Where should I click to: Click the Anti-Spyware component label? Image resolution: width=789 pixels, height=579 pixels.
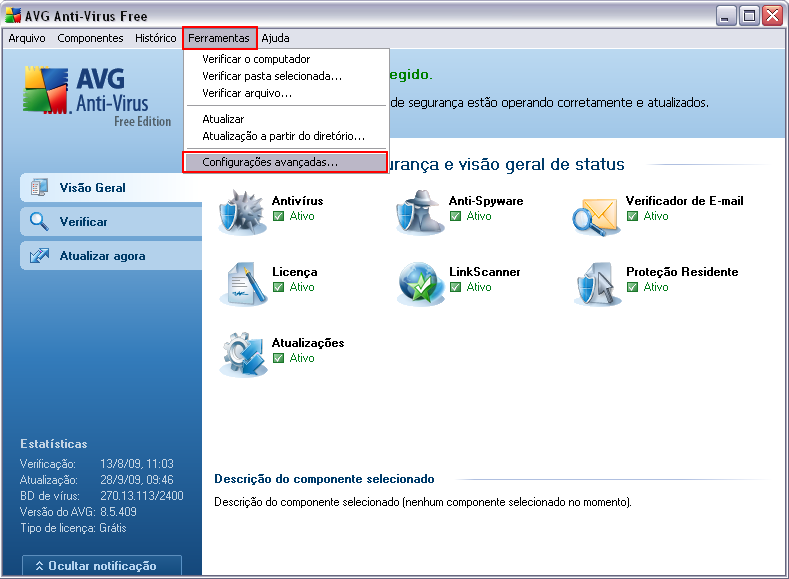486,201
